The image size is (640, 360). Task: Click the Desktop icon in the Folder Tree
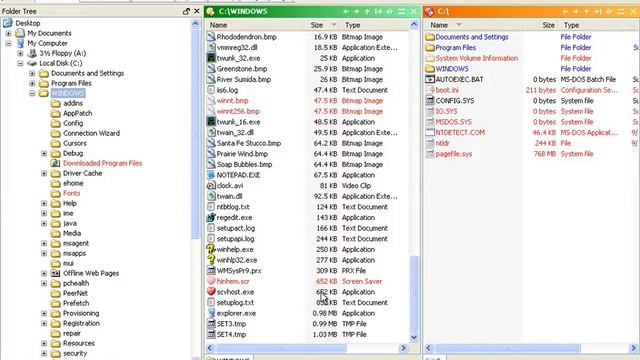pyautogui.click(x=8, y=23)
